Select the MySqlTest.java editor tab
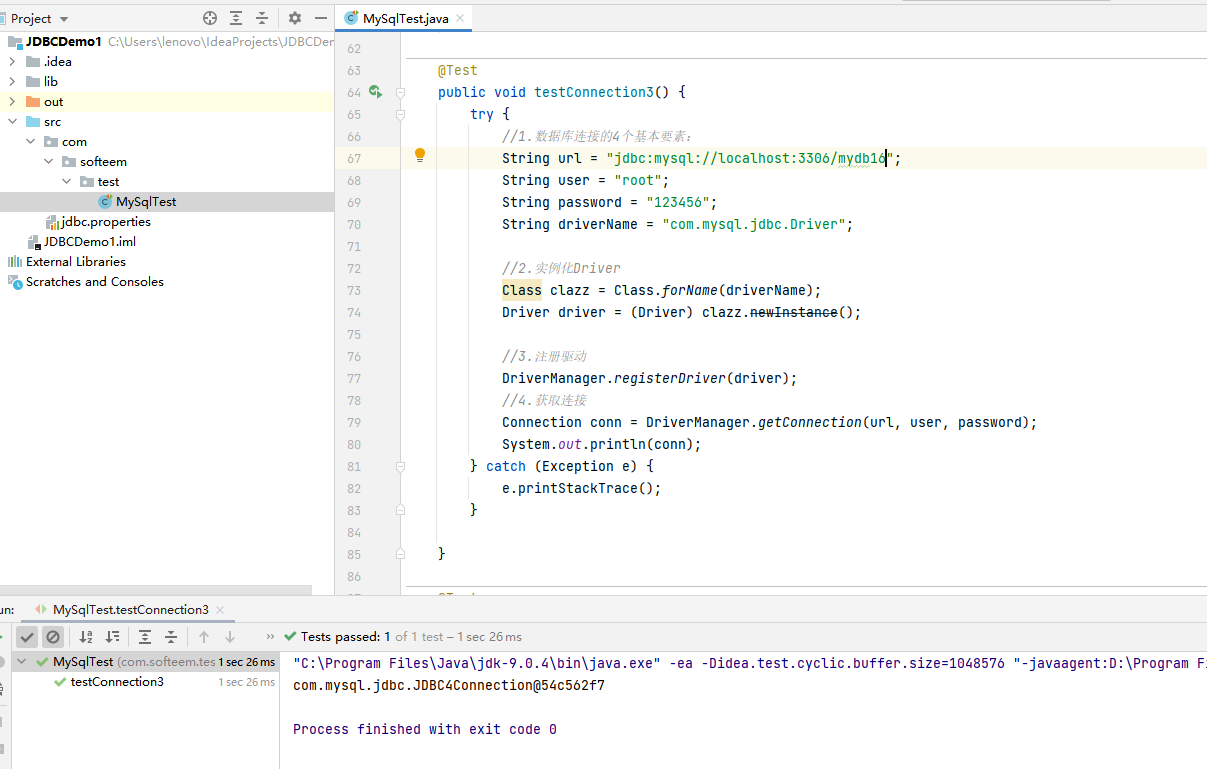The height and width of the screenshot is (769, 1207). click(x=405, y=18)
